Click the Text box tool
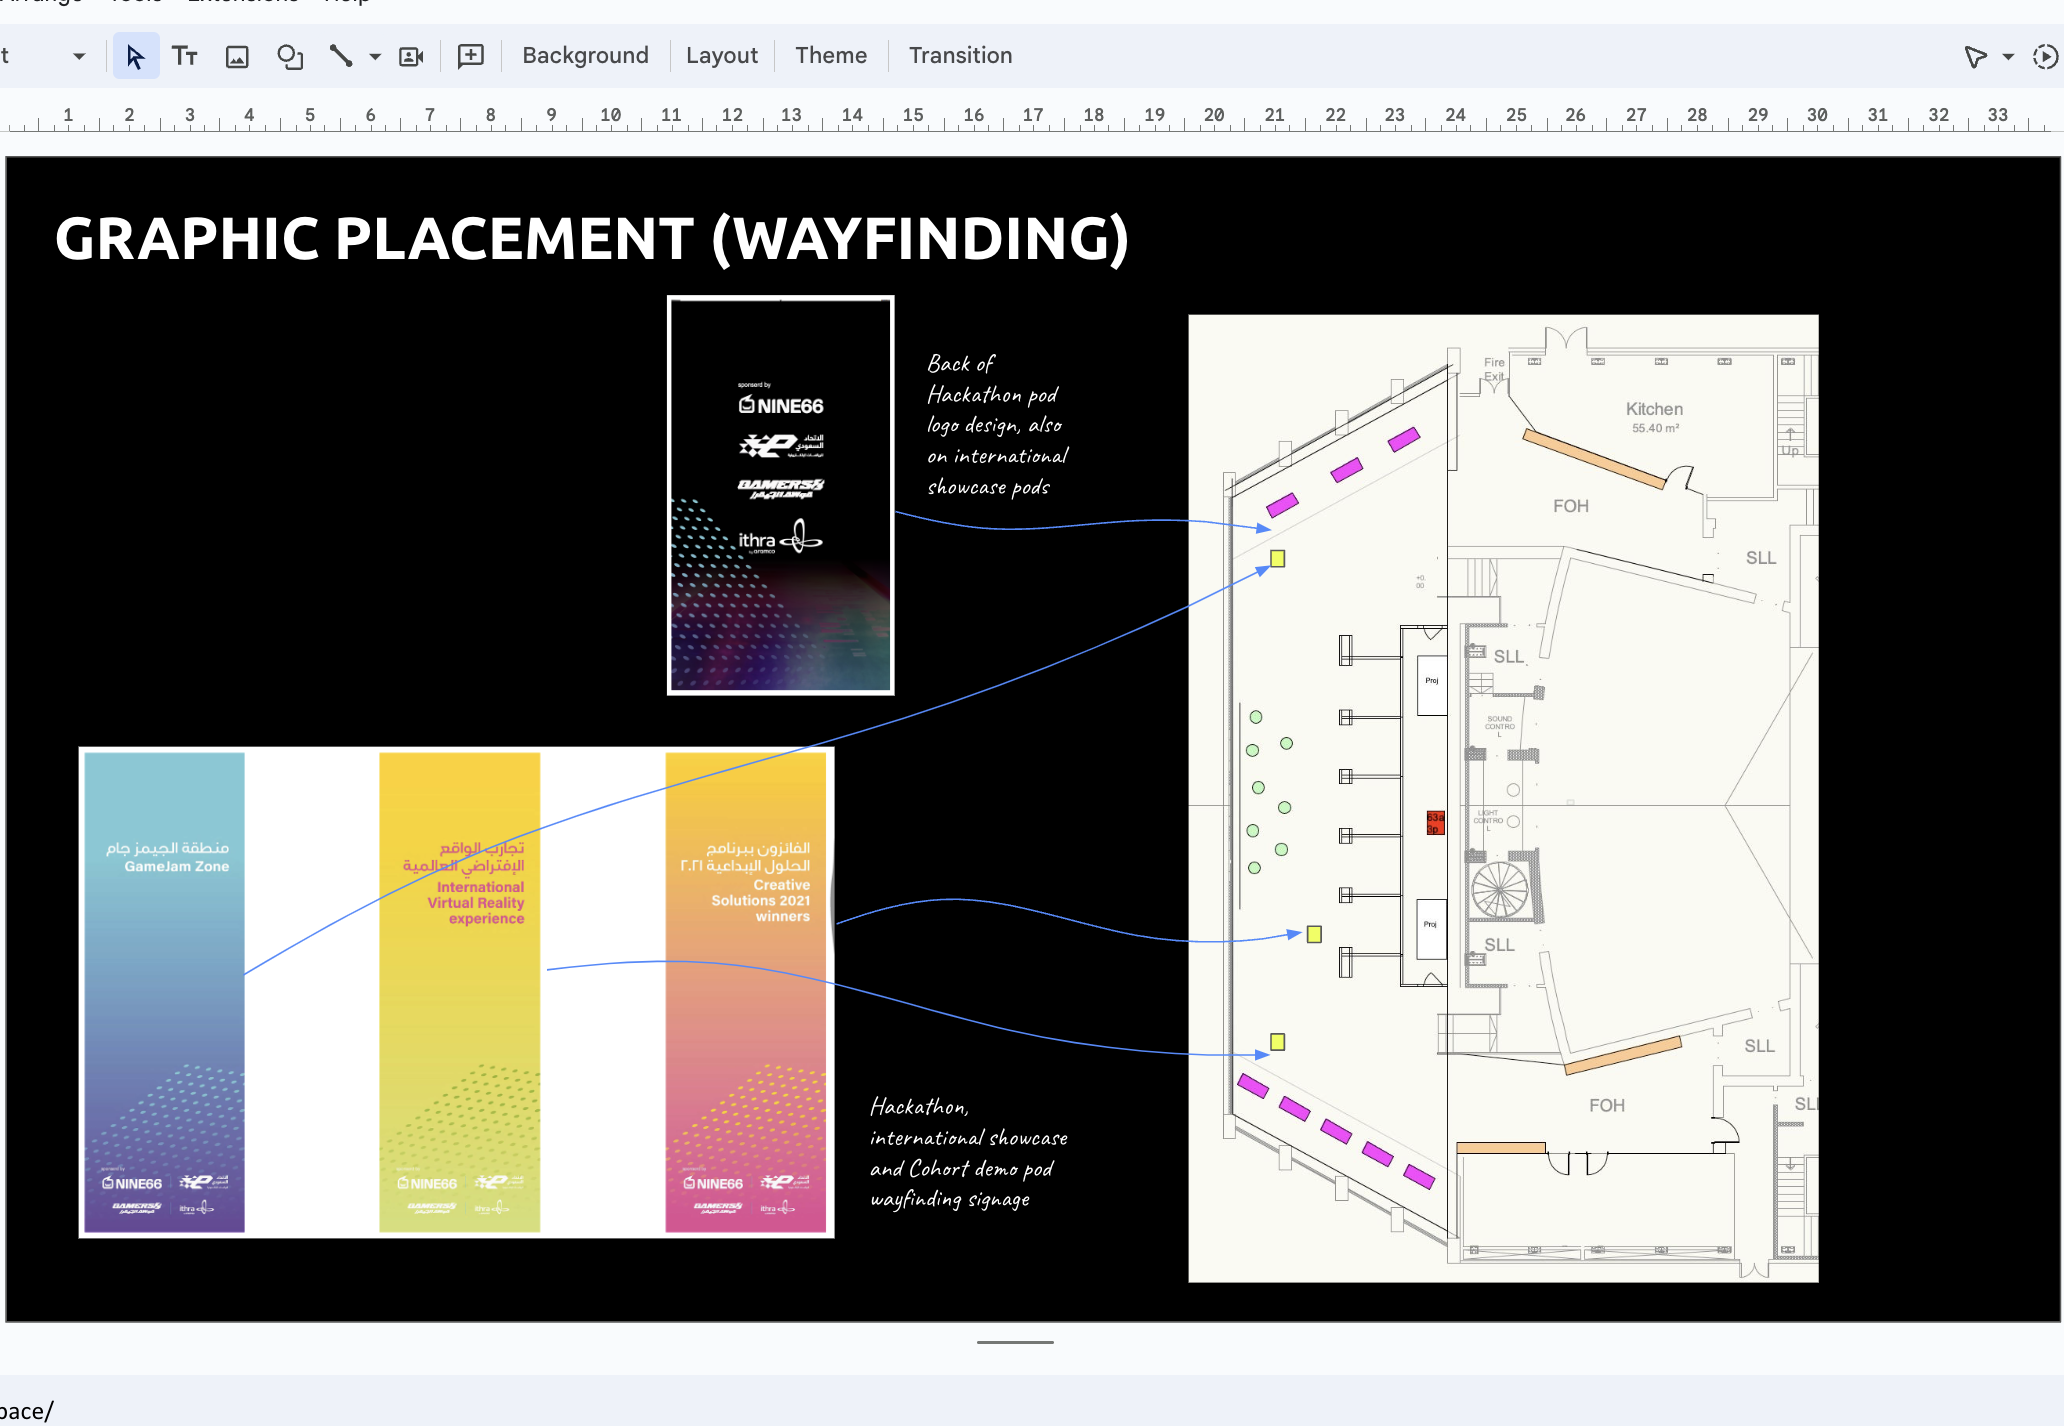The height and width of the screenshot is (1426, 2064). (x=185, y=56)
